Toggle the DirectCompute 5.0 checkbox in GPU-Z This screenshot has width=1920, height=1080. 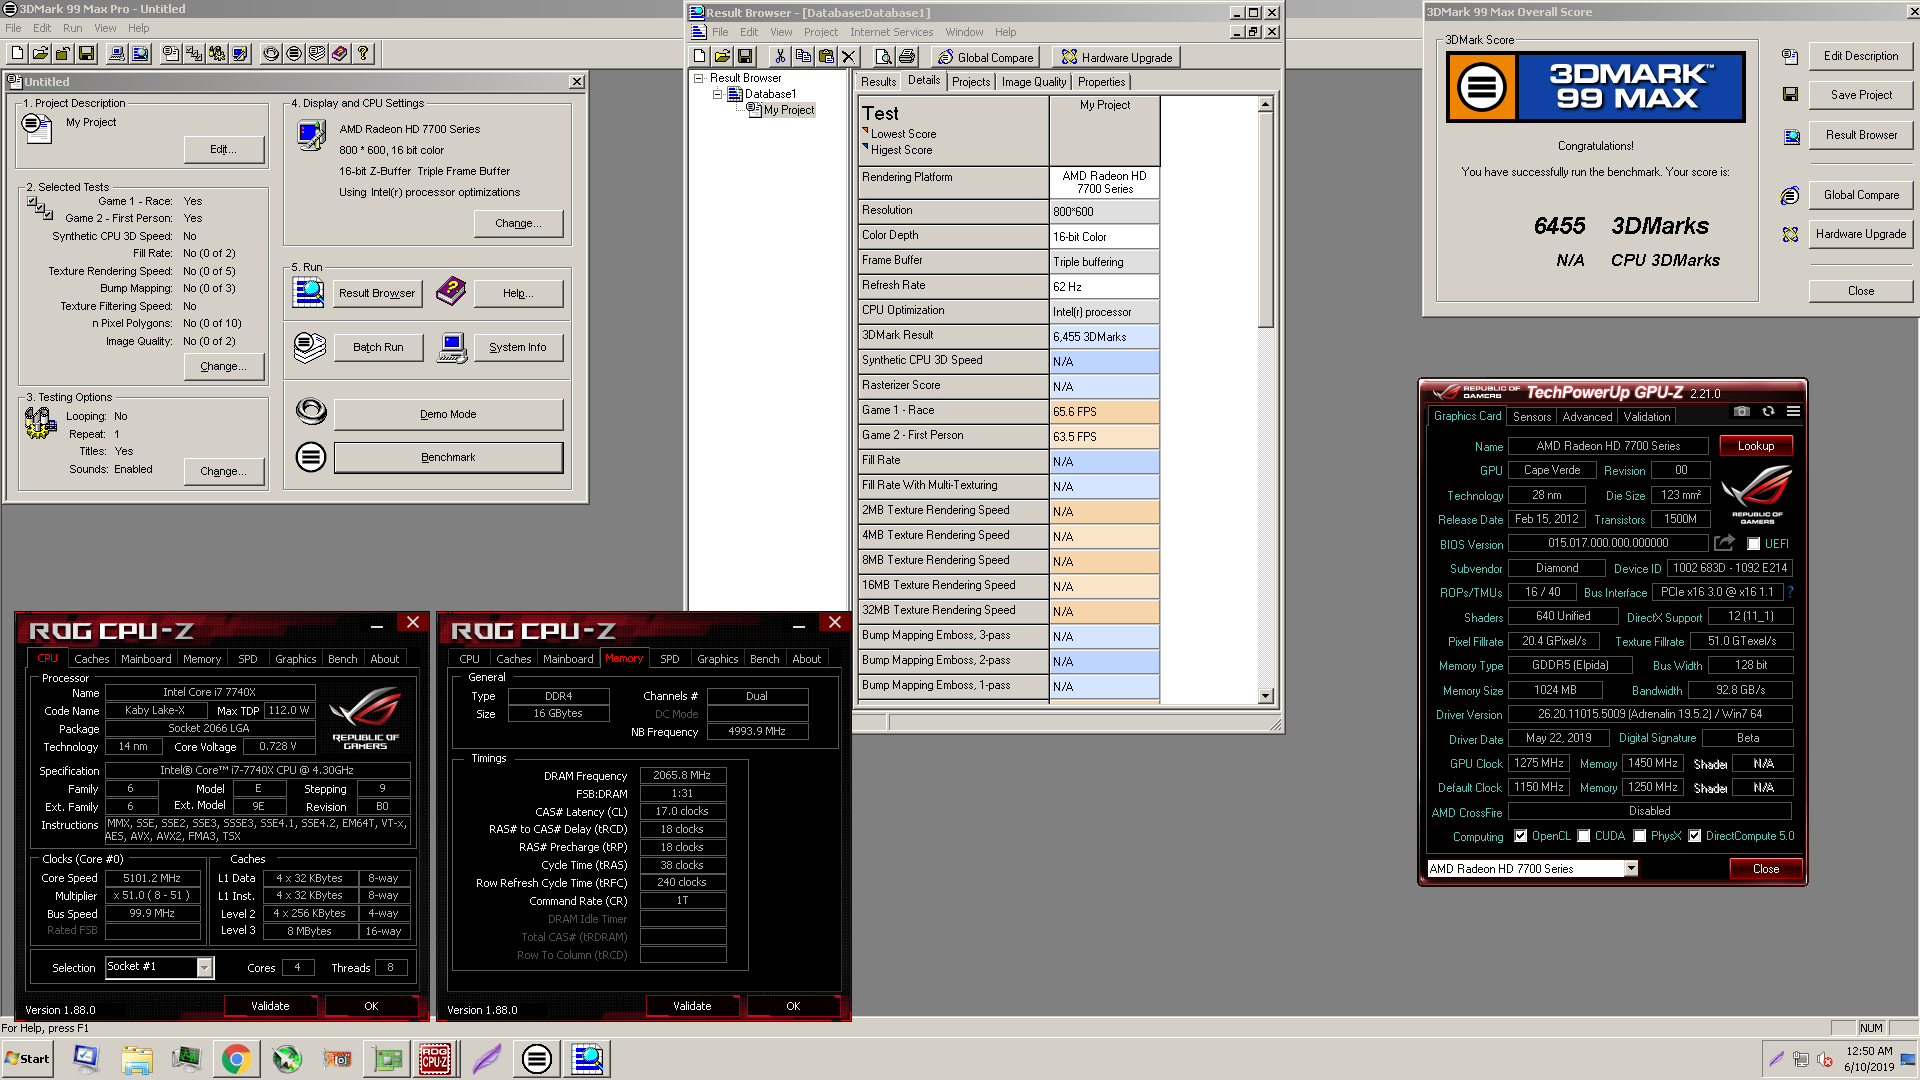[1694, 836]
